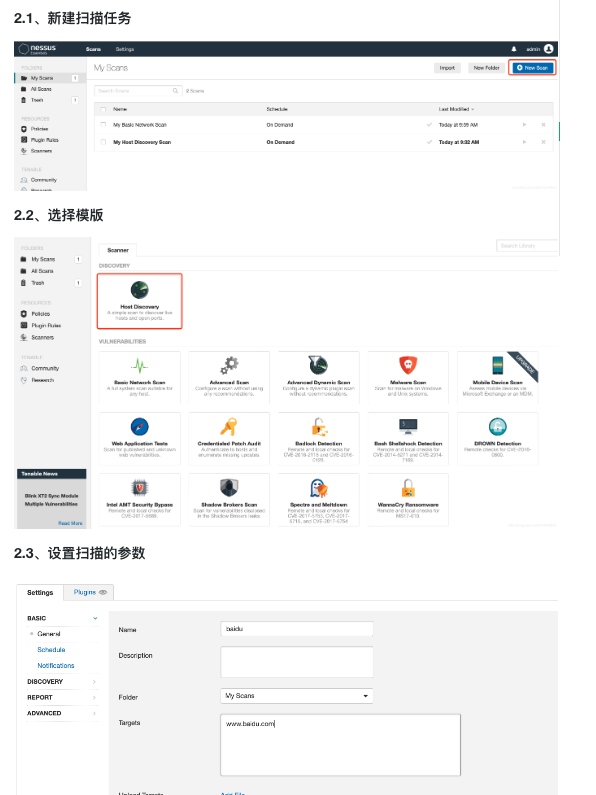Tick the select-all checkbox beside Name header

point(103,110)
